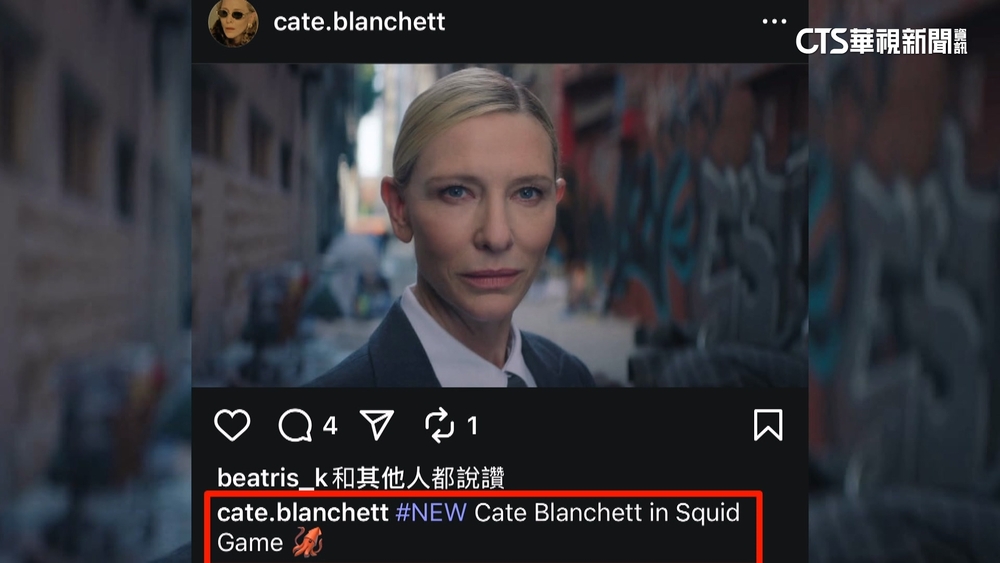Click the 都說讚 text in likes line

468,478
